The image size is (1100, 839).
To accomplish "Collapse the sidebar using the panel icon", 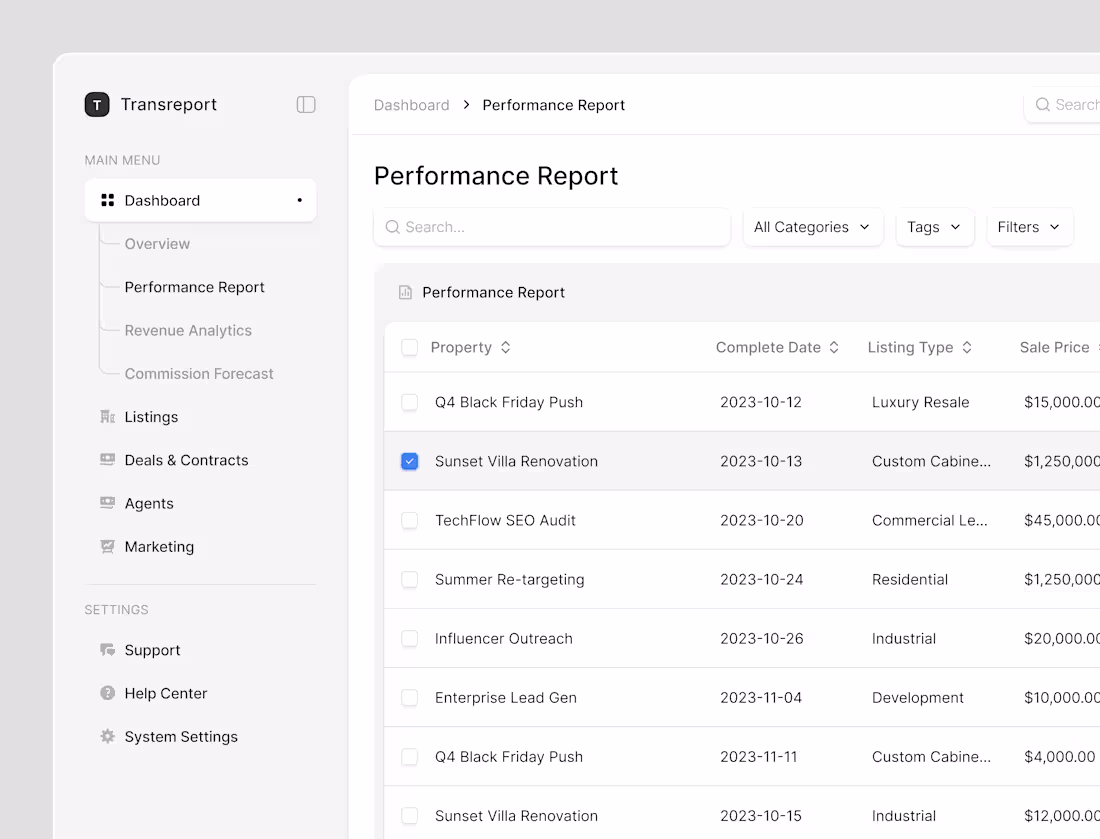I will (x=305, y=104).
